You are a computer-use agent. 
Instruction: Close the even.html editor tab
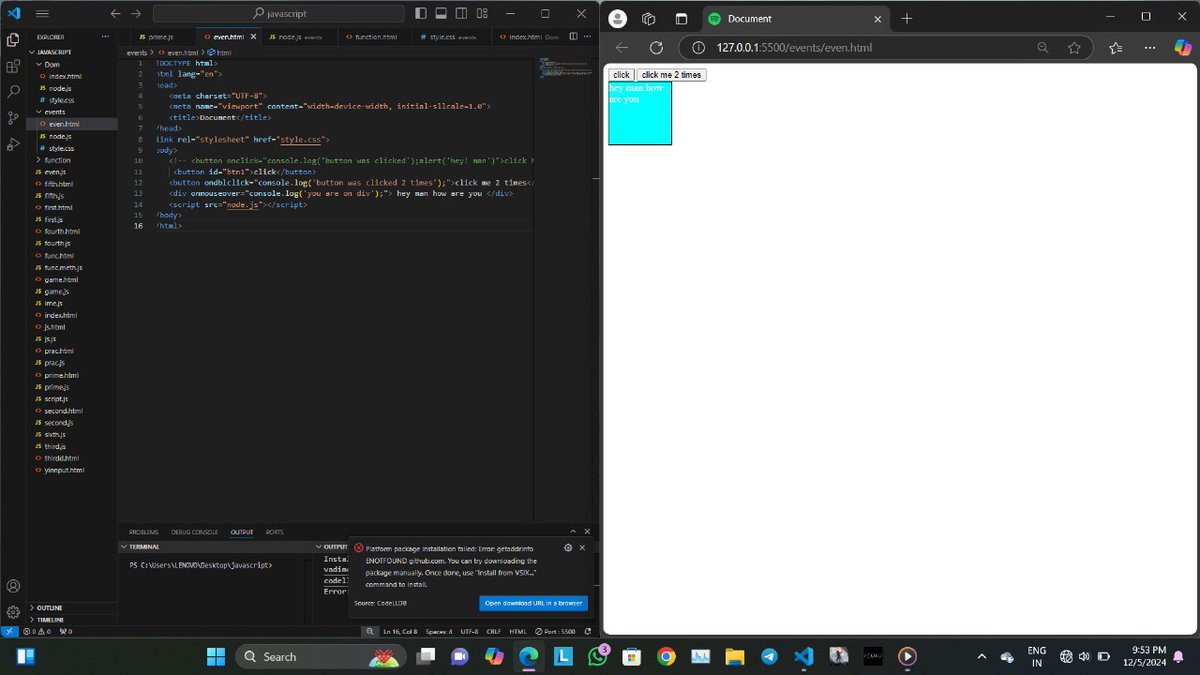(252, 36)
